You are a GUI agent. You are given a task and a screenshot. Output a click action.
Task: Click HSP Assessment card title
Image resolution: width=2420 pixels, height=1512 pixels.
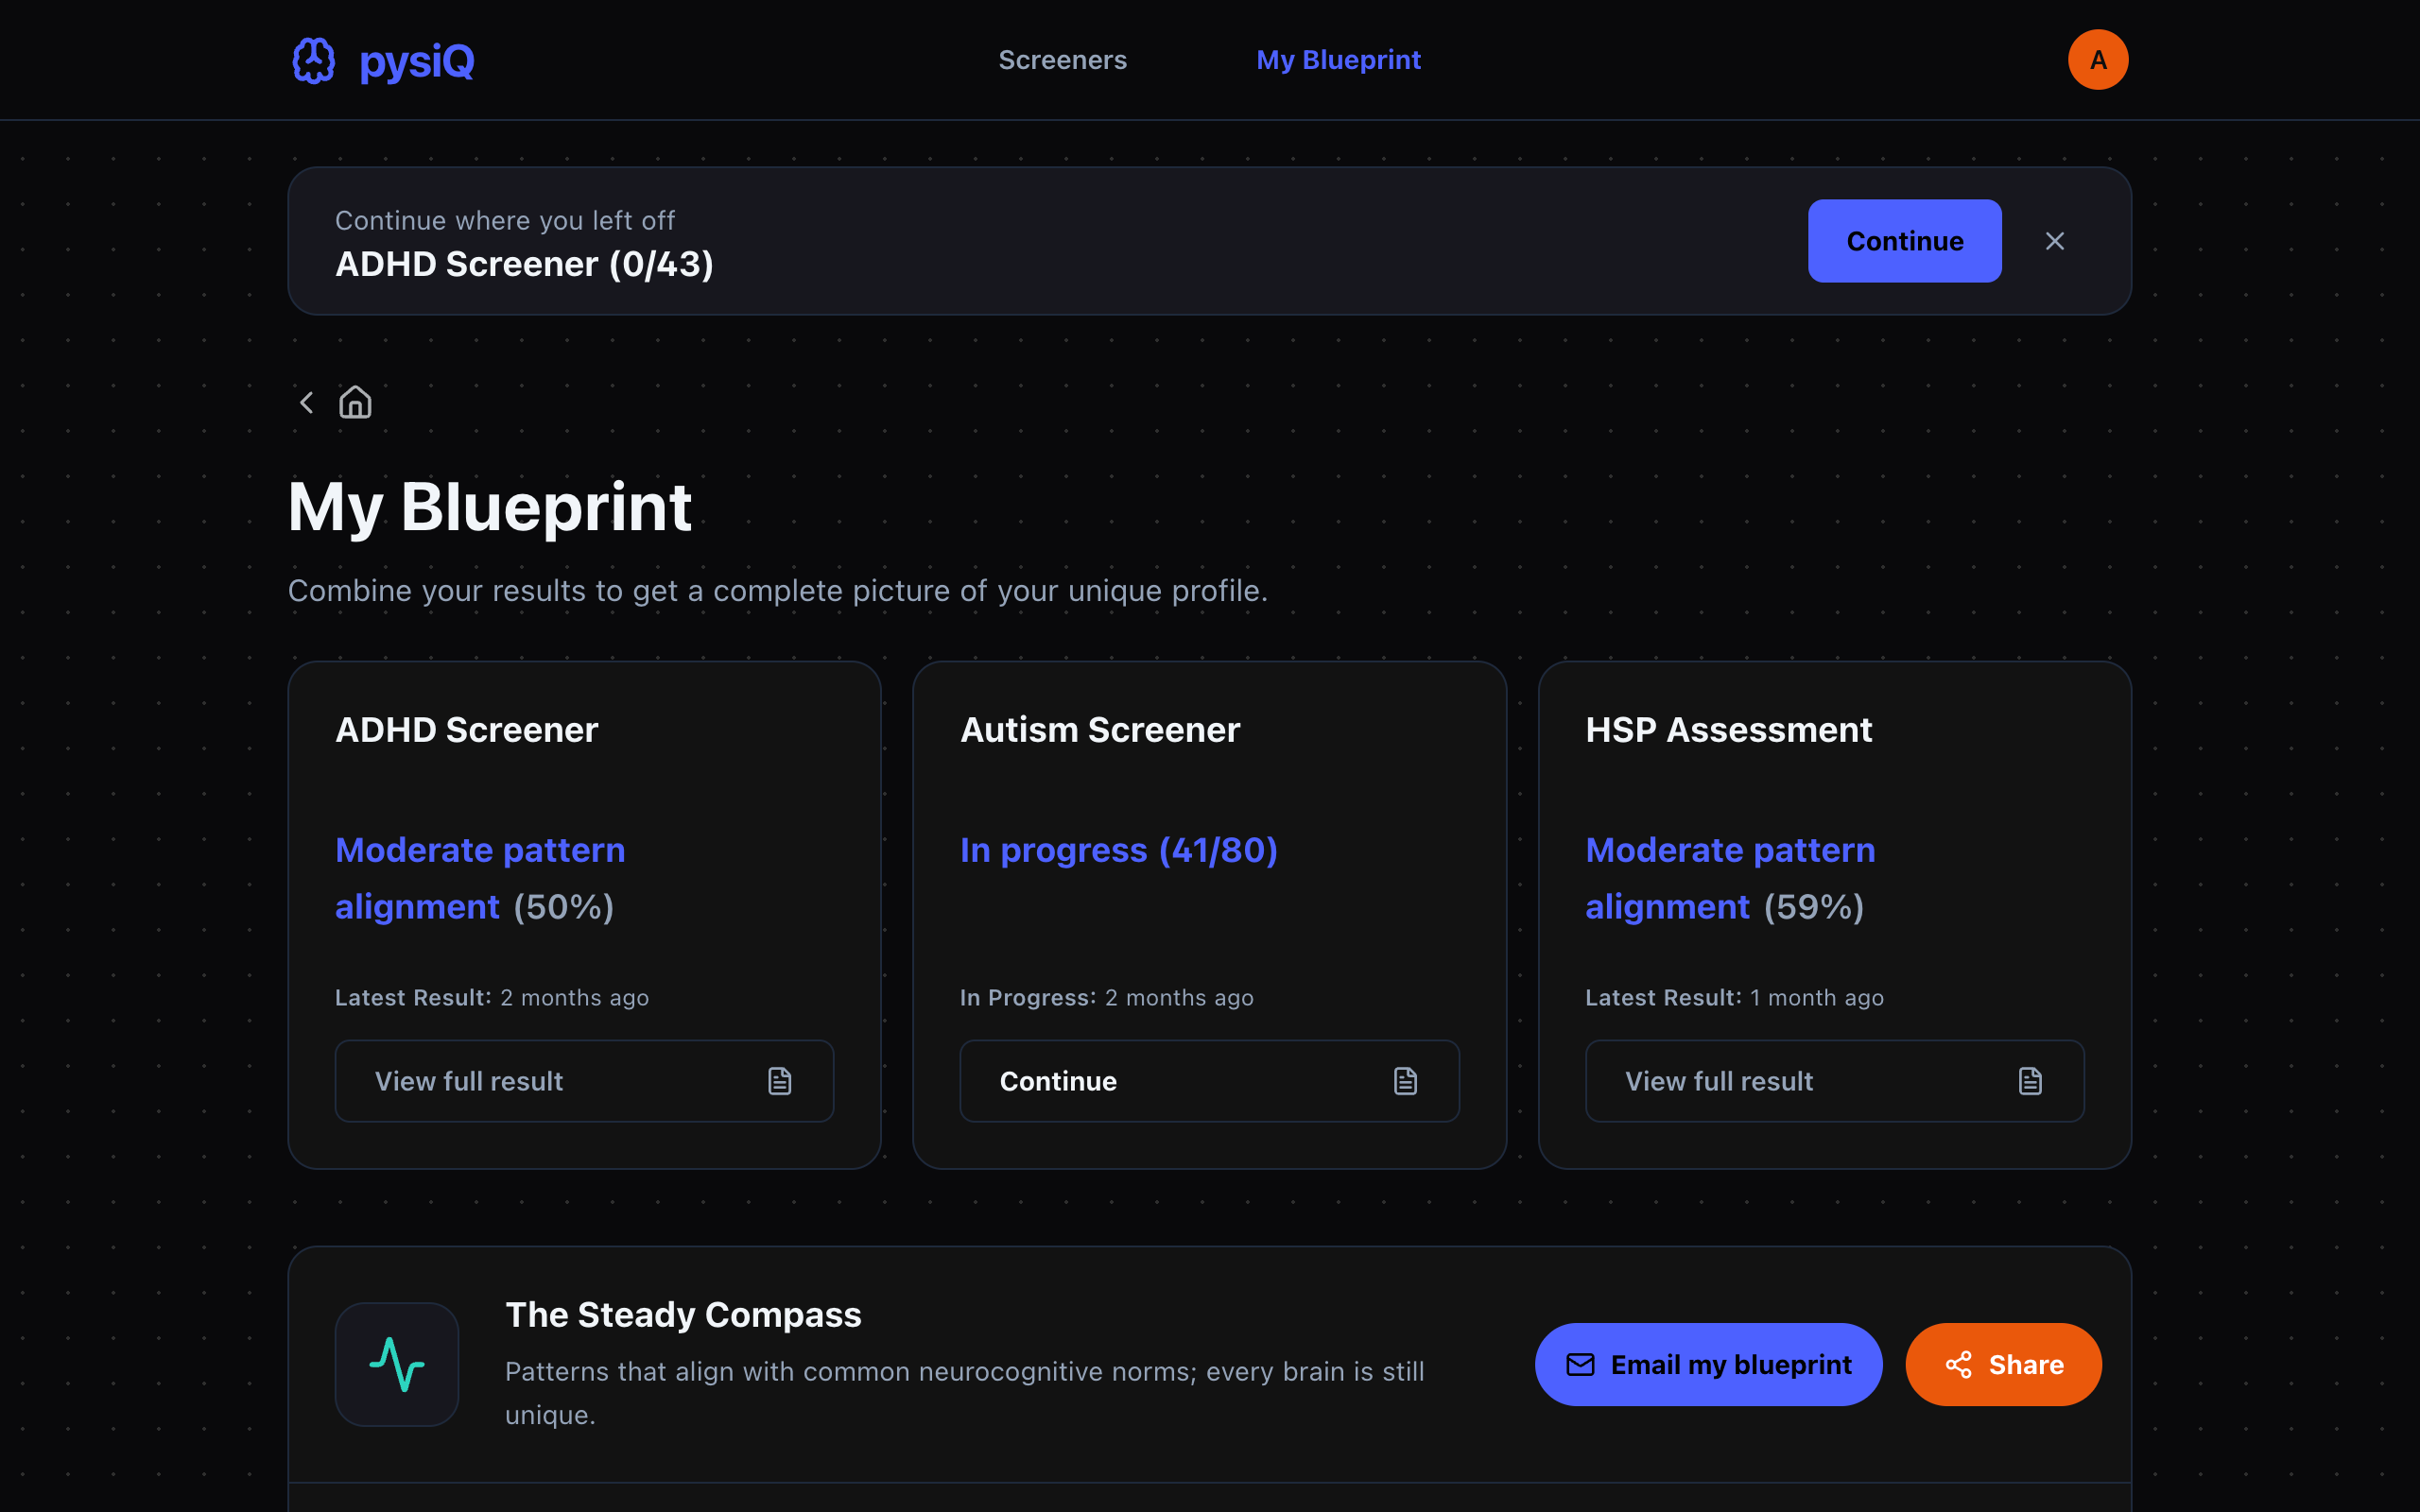1728,730
